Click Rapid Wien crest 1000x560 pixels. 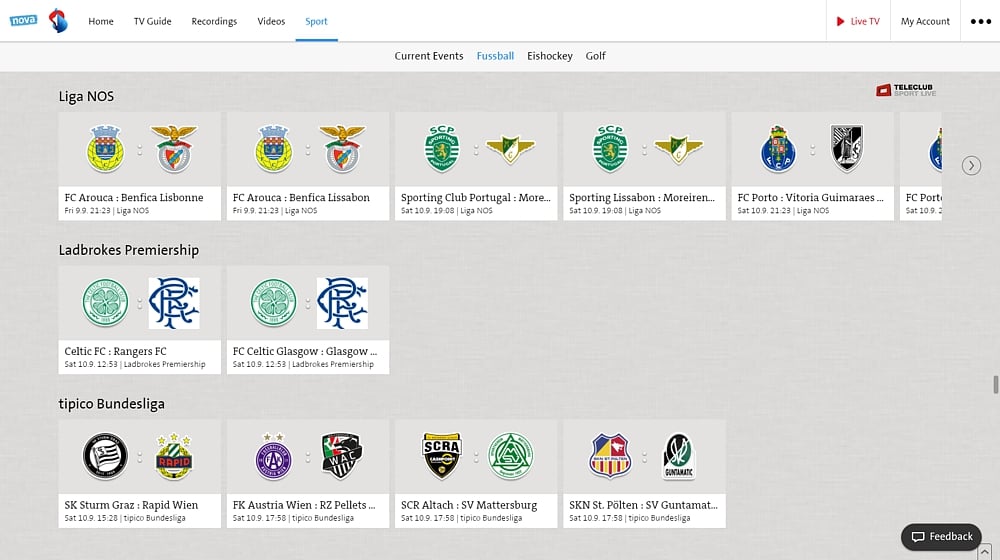174,457
